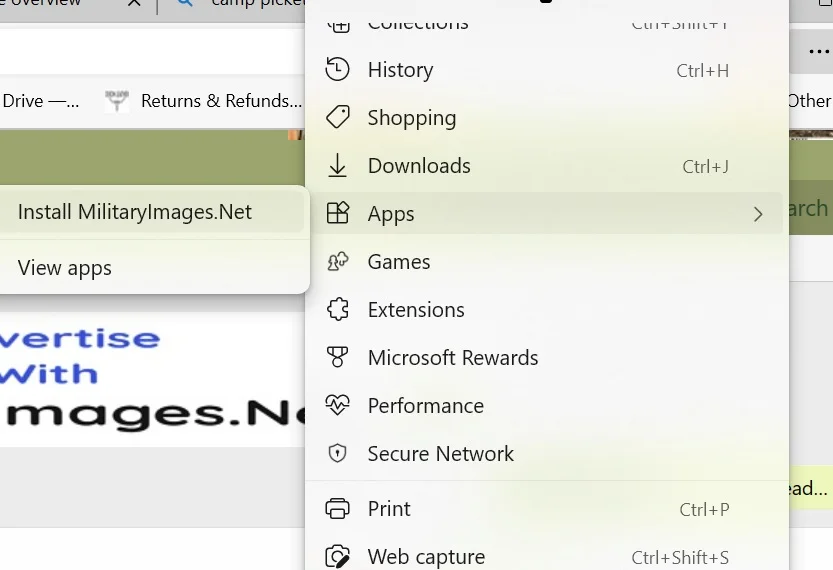
Task: Select Shopping menu entry
Action: tap(547, 117)
